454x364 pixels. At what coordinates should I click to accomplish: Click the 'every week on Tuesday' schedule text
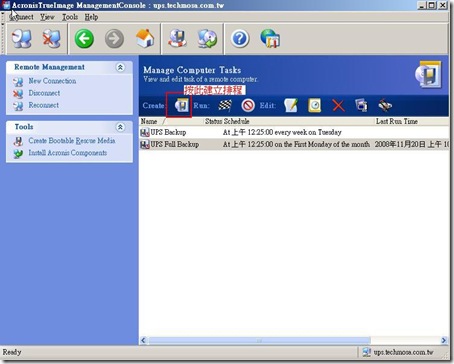[x=308, y=132]
